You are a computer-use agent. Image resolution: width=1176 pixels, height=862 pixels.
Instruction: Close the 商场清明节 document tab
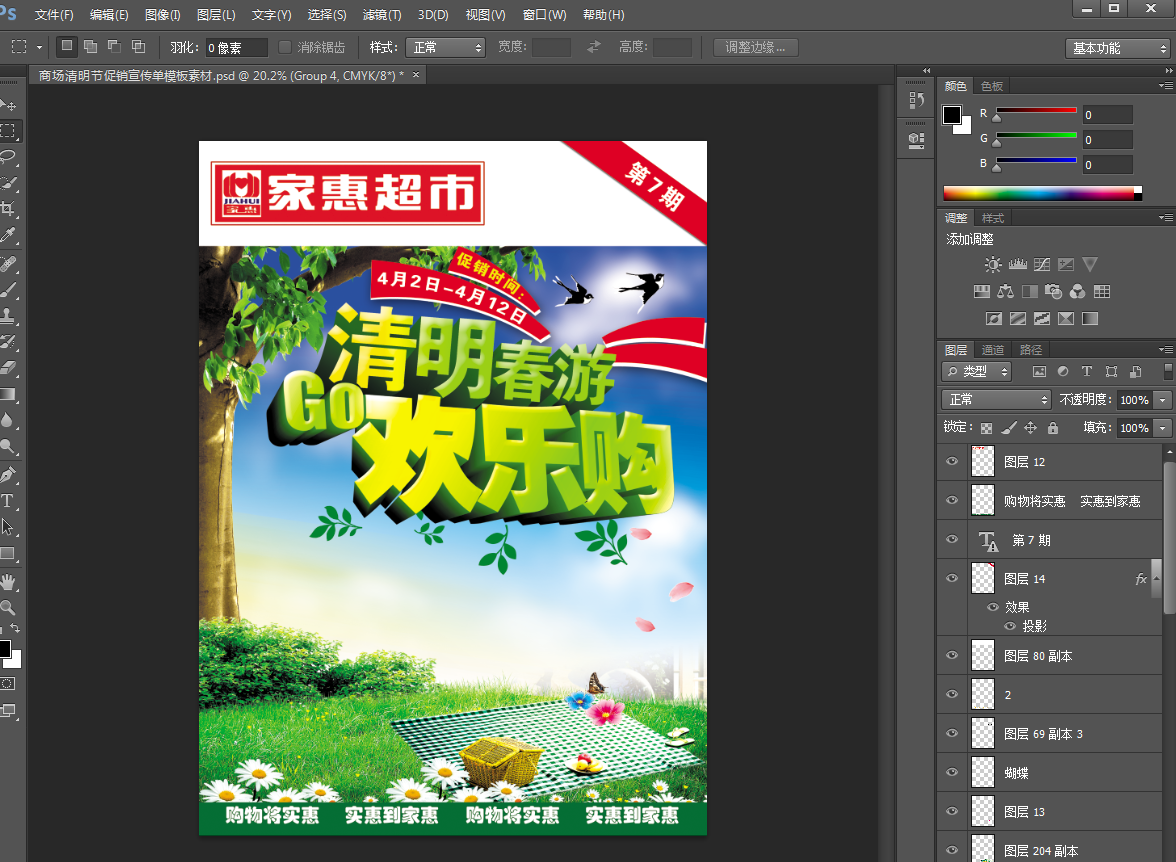coord(416,75)
